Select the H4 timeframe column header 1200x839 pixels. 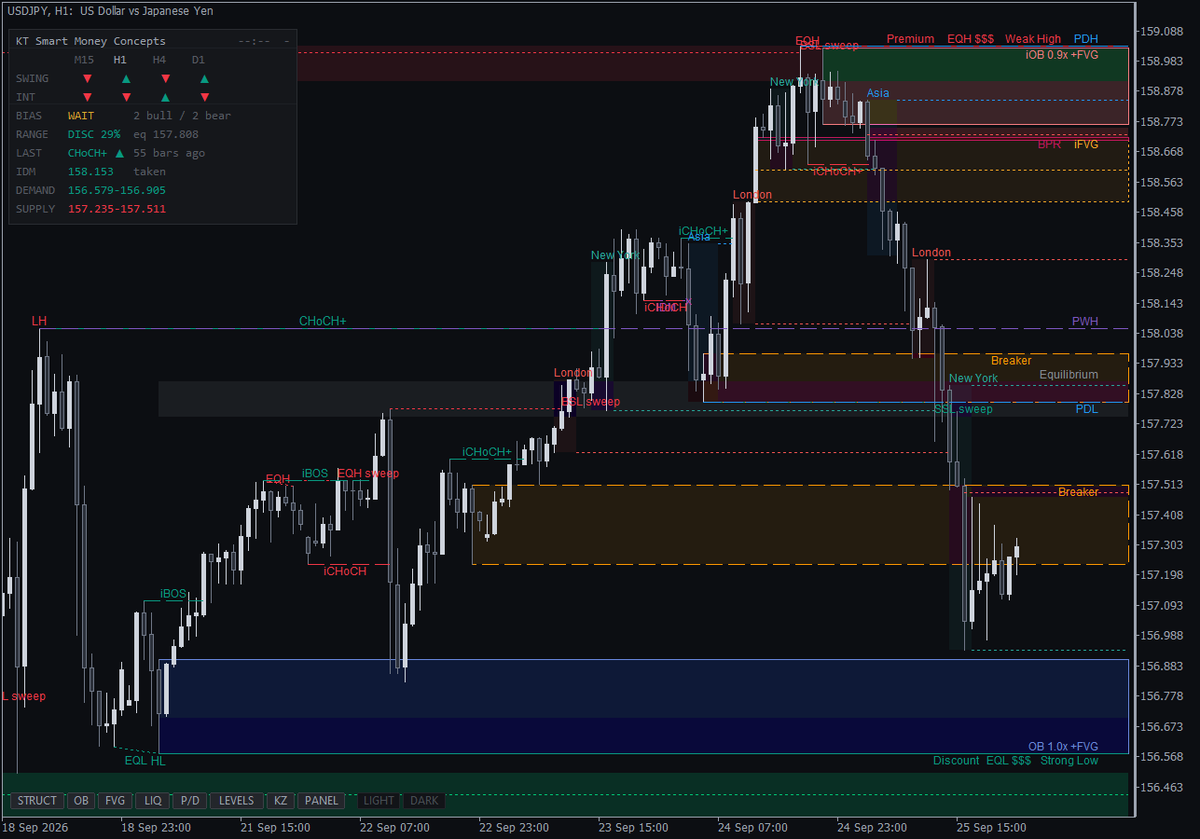160,60
